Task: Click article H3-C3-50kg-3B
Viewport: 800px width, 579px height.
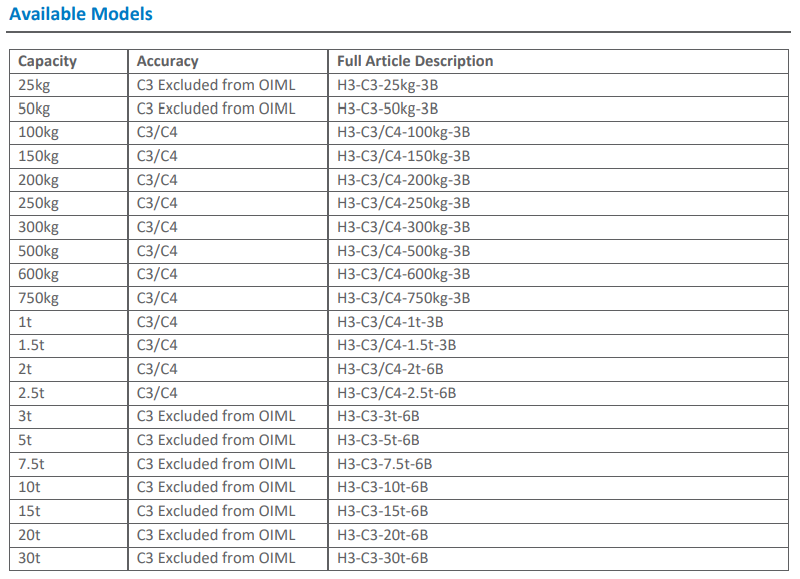Action: tap(387, 109)
